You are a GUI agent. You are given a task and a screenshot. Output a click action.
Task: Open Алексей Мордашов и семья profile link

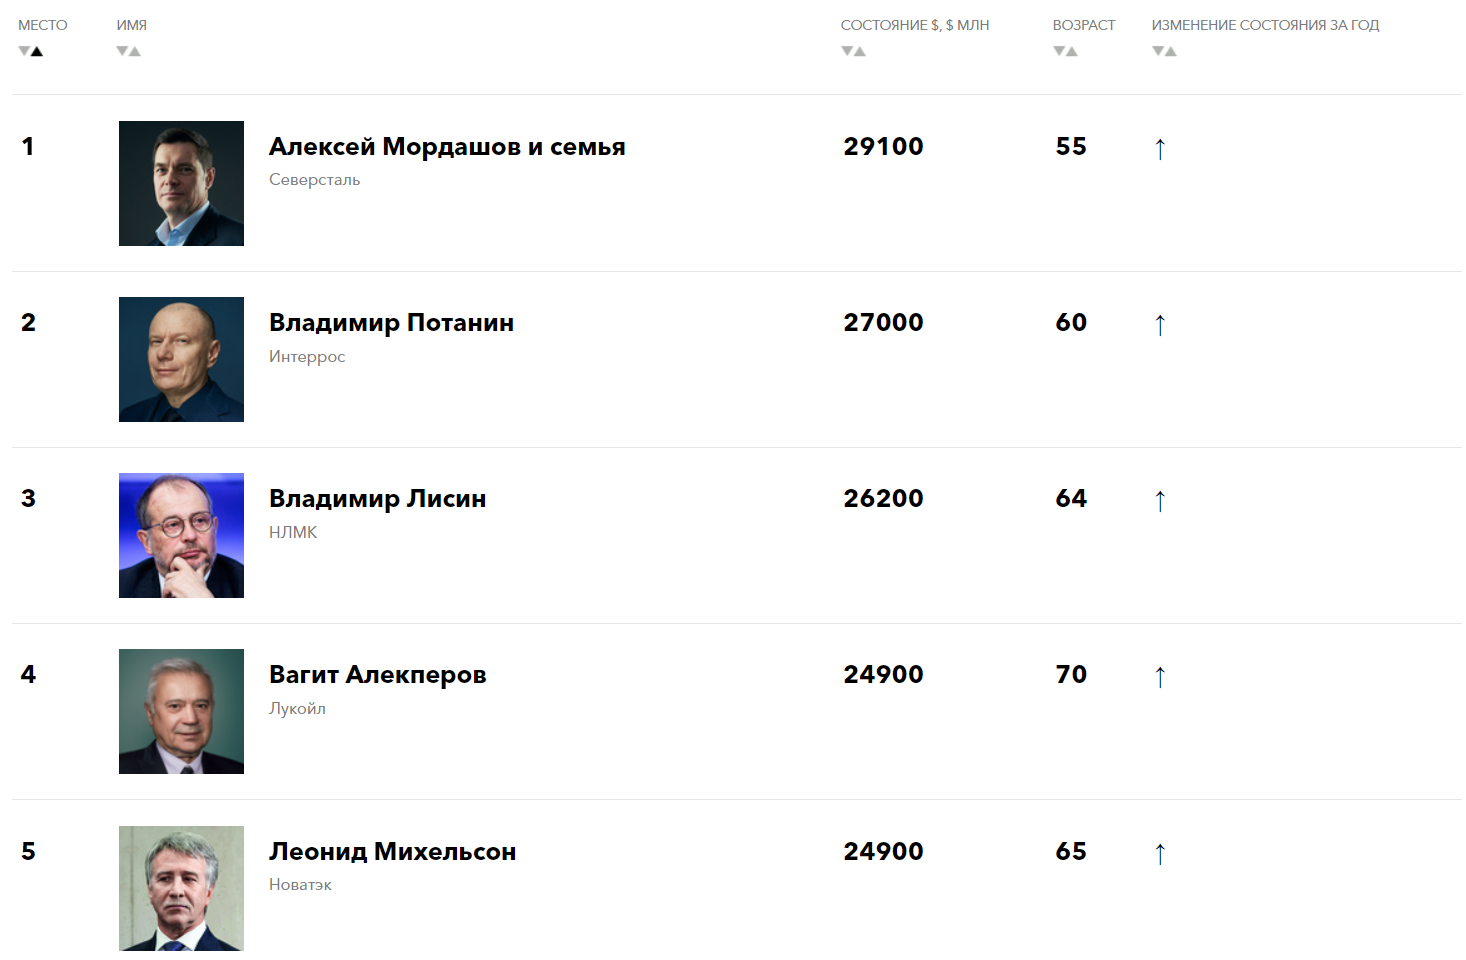point(447,147)
